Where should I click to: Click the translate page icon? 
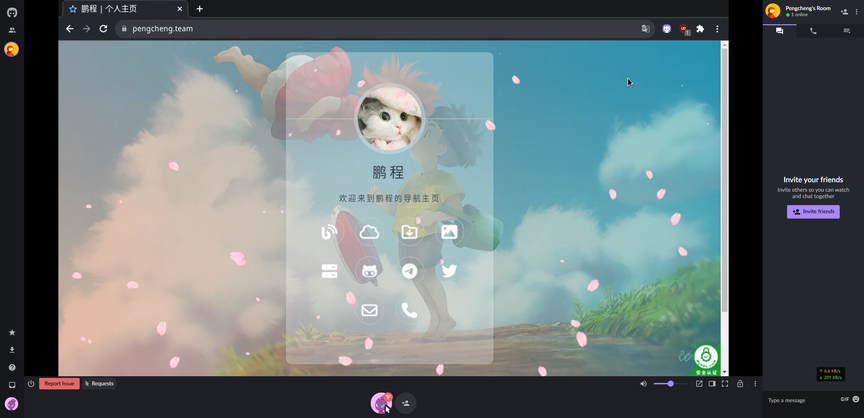[x=645, y=29]
